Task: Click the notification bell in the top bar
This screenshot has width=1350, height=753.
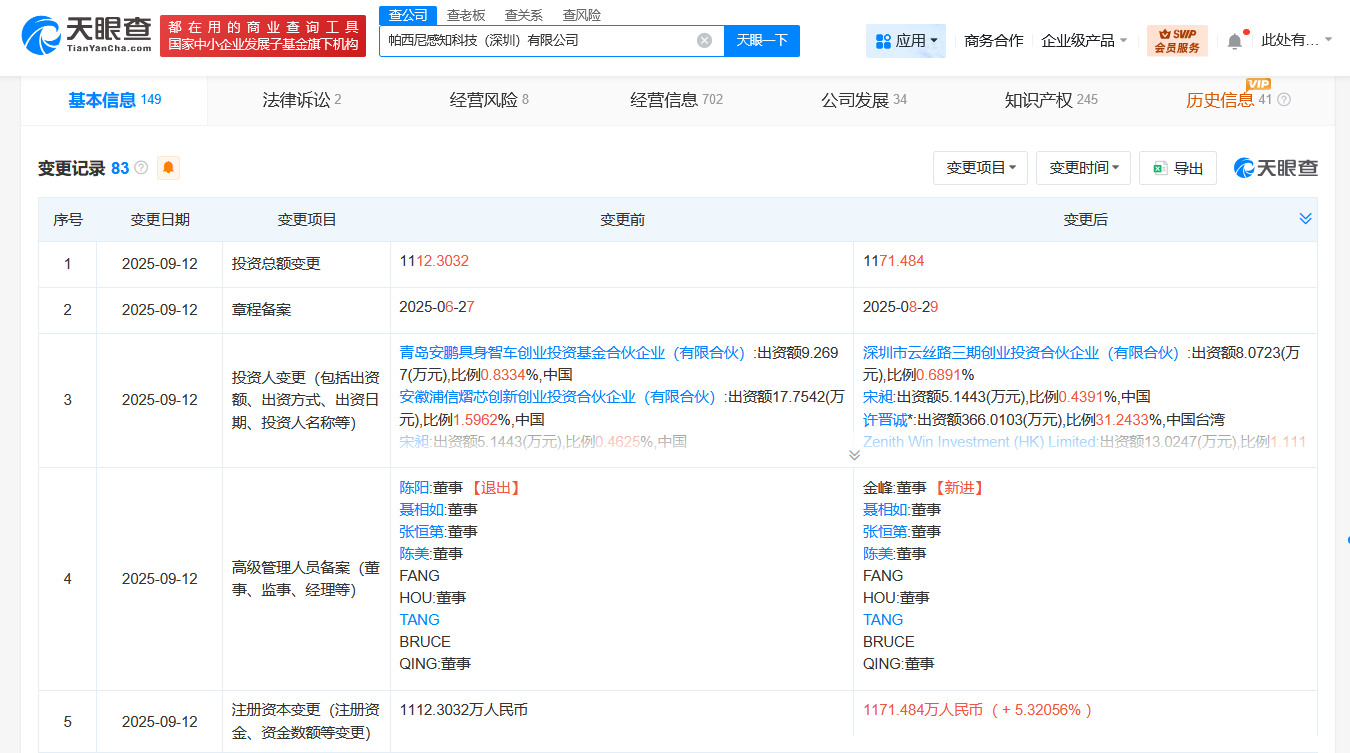Action: tap(1234, 40)
